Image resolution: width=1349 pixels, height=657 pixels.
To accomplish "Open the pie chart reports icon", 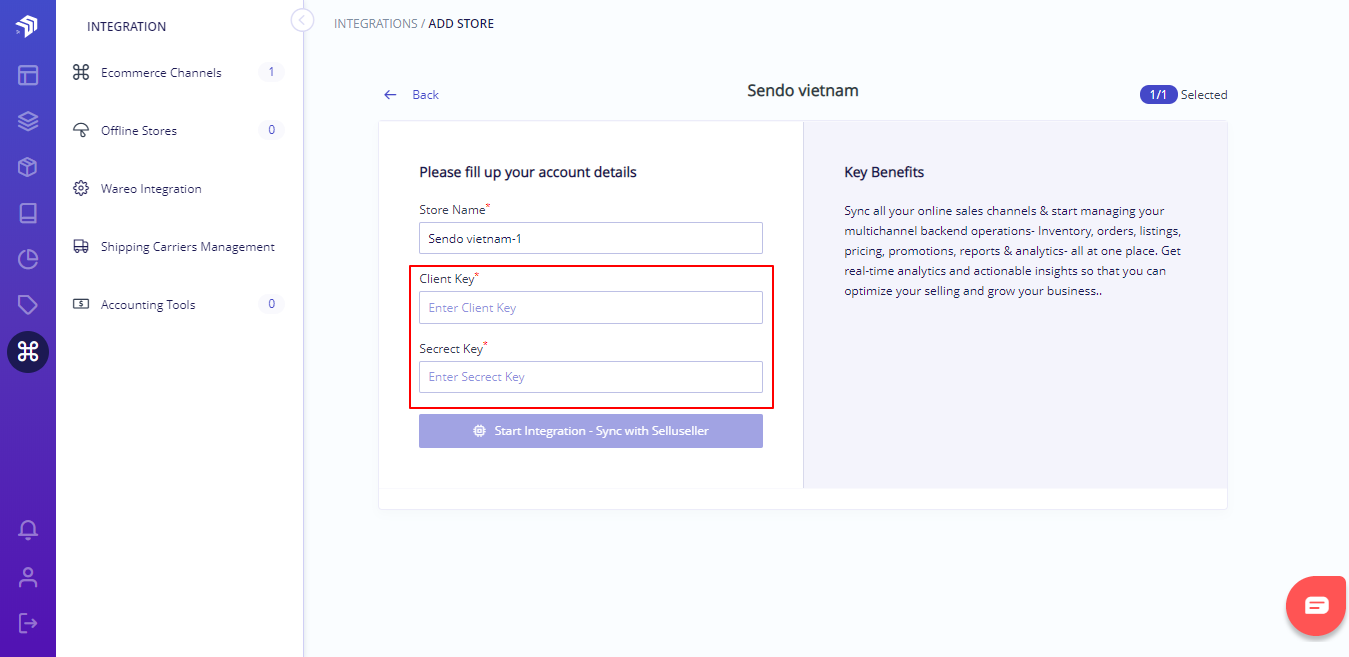I will [x=28, y=260].
